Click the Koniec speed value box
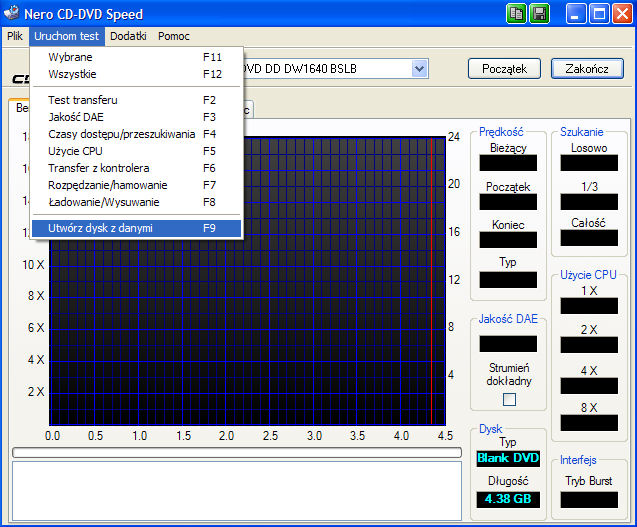The height and width of the screenshot is (527, 637). pos(508,240)
